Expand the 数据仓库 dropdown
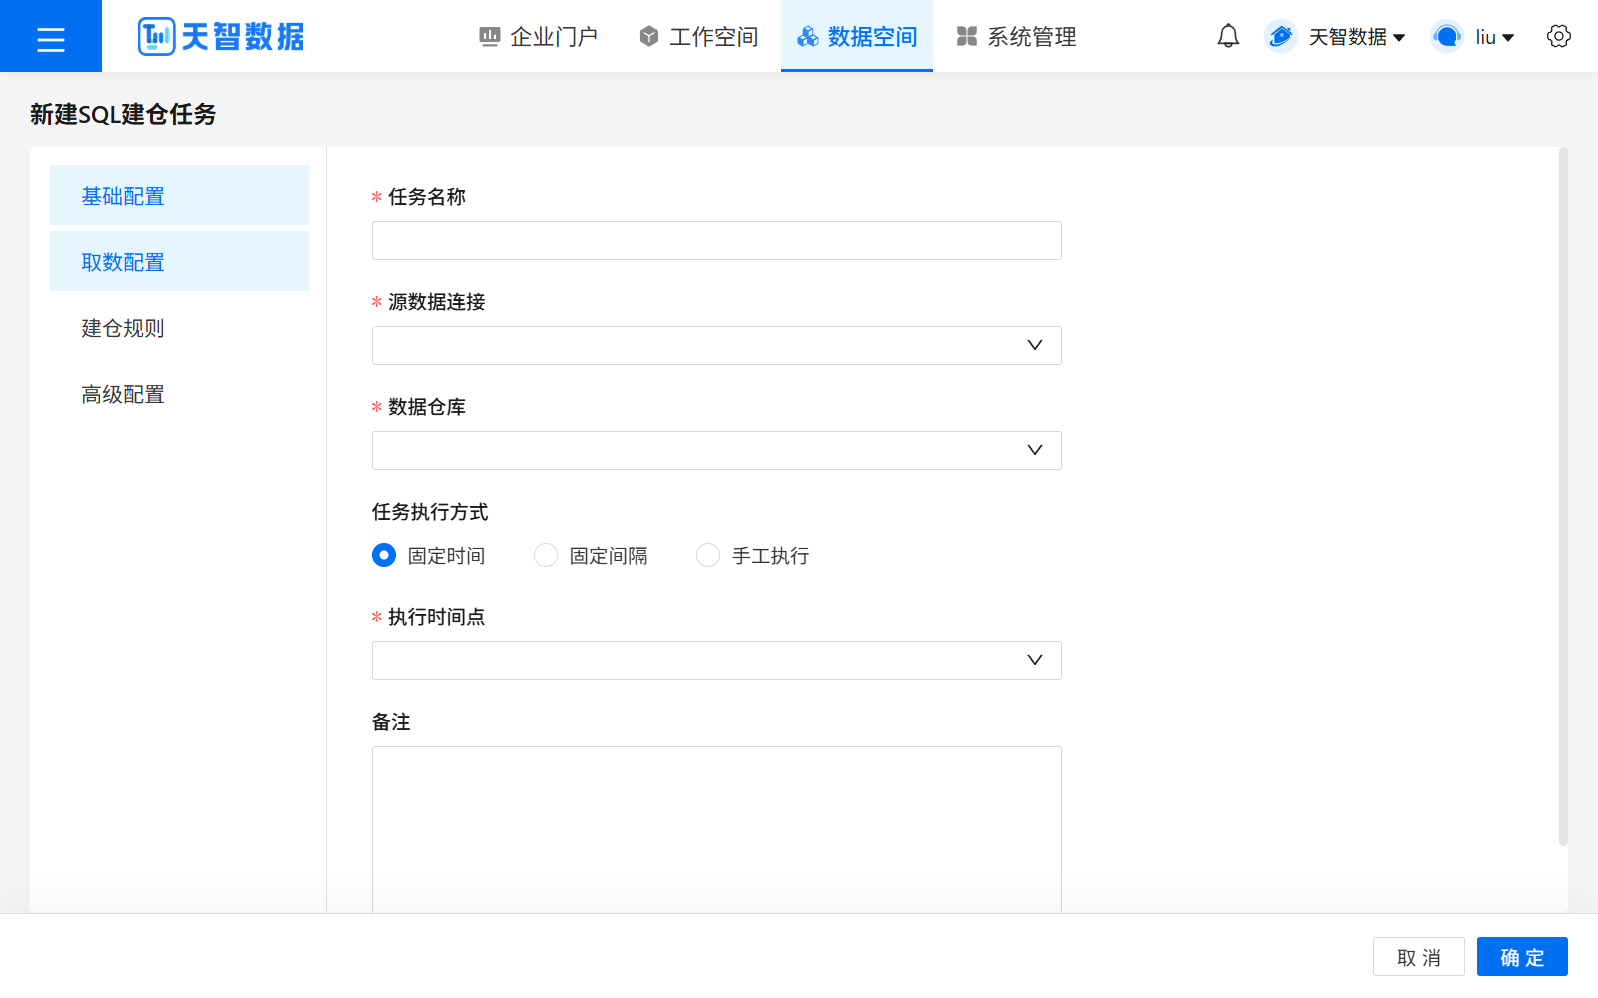The width and height of the screenshot is (1598, 998). pos(716,450)
